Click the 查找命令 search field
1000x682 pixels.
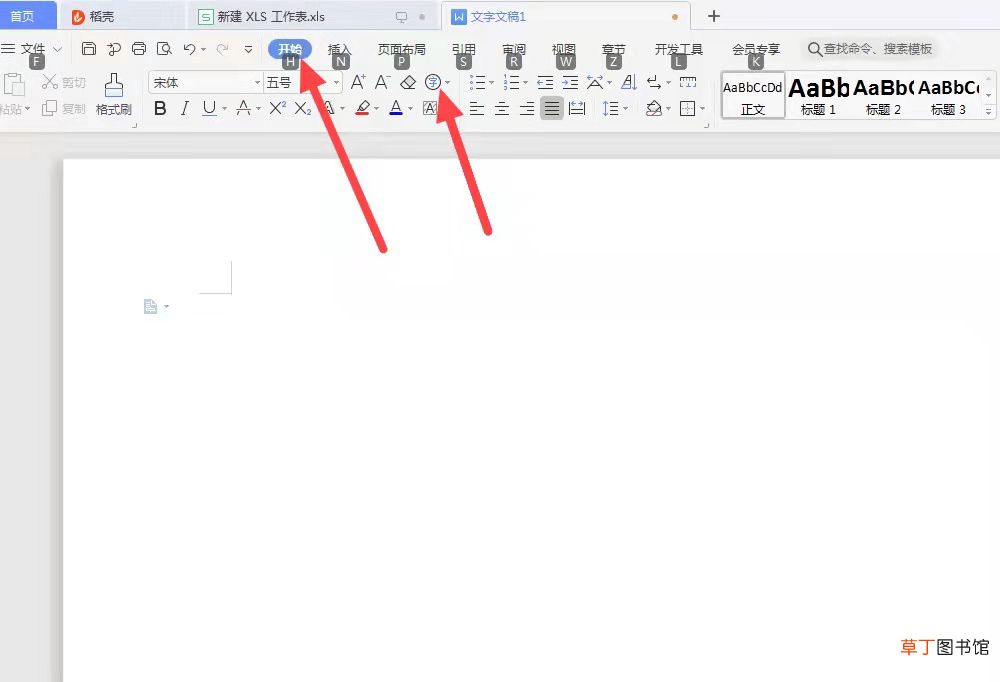coord(870,48)
